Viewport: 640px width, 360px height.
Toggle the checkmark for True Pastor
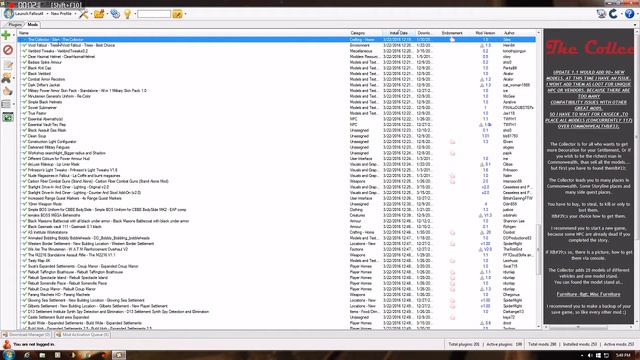pos(24,113)
